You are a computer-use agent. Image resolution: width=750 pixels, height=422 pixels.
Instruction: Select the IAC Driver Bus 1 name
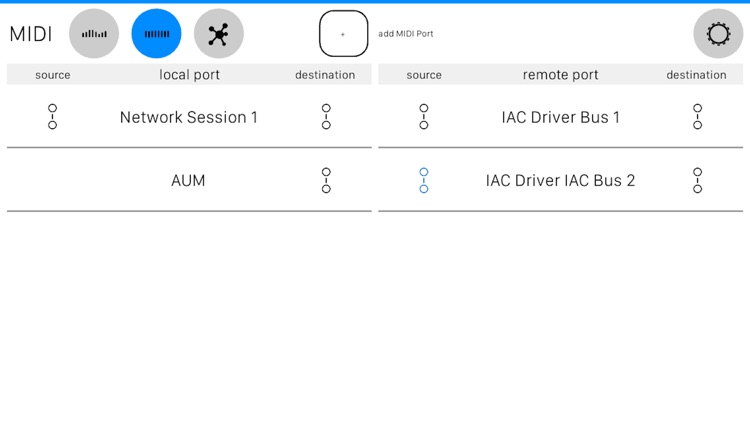[561, 117]
